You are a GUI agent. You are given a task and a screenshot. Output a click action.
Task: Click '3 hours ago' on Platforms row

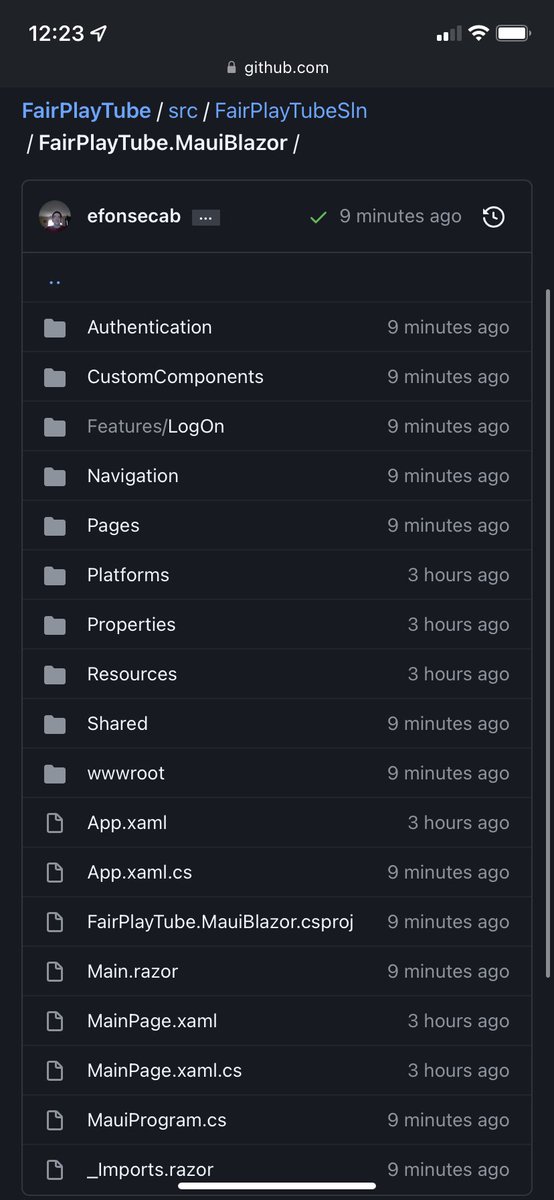pos(458,575)
